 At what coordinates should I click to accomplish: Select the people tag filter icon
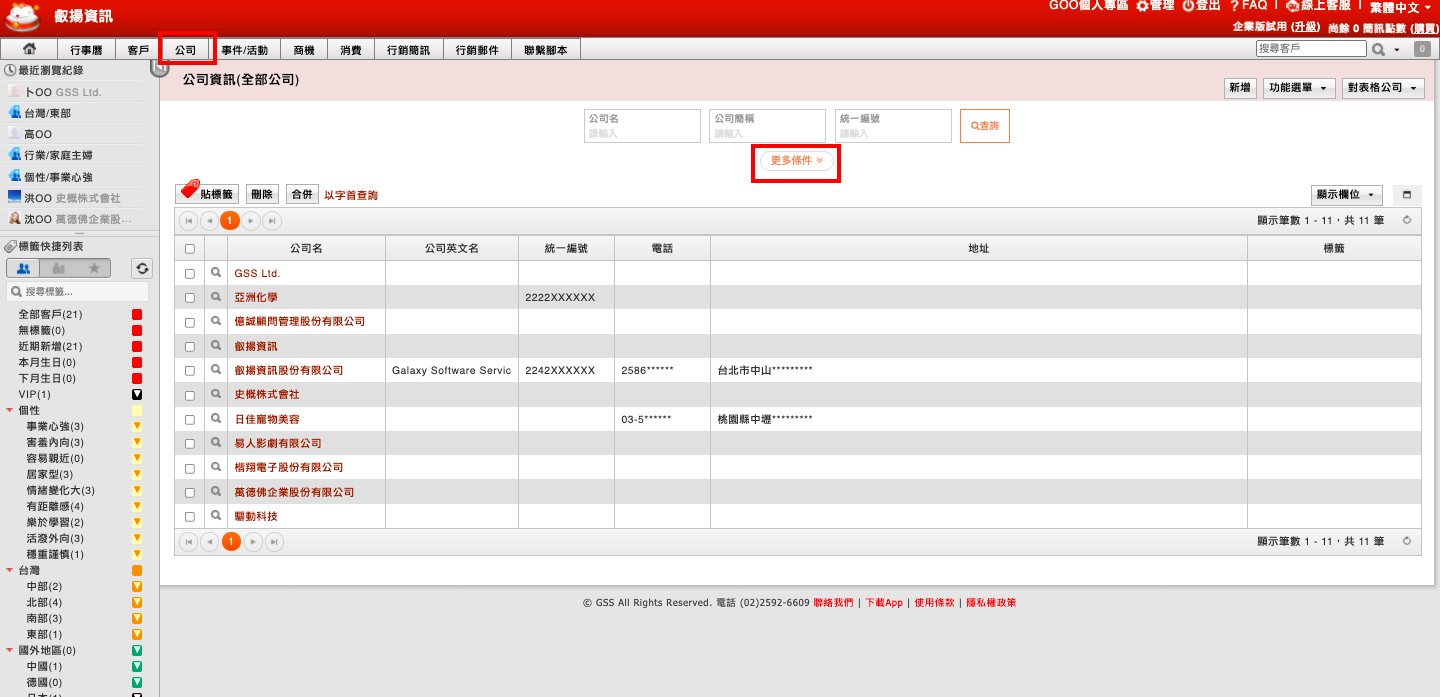(x=24, y=268)
